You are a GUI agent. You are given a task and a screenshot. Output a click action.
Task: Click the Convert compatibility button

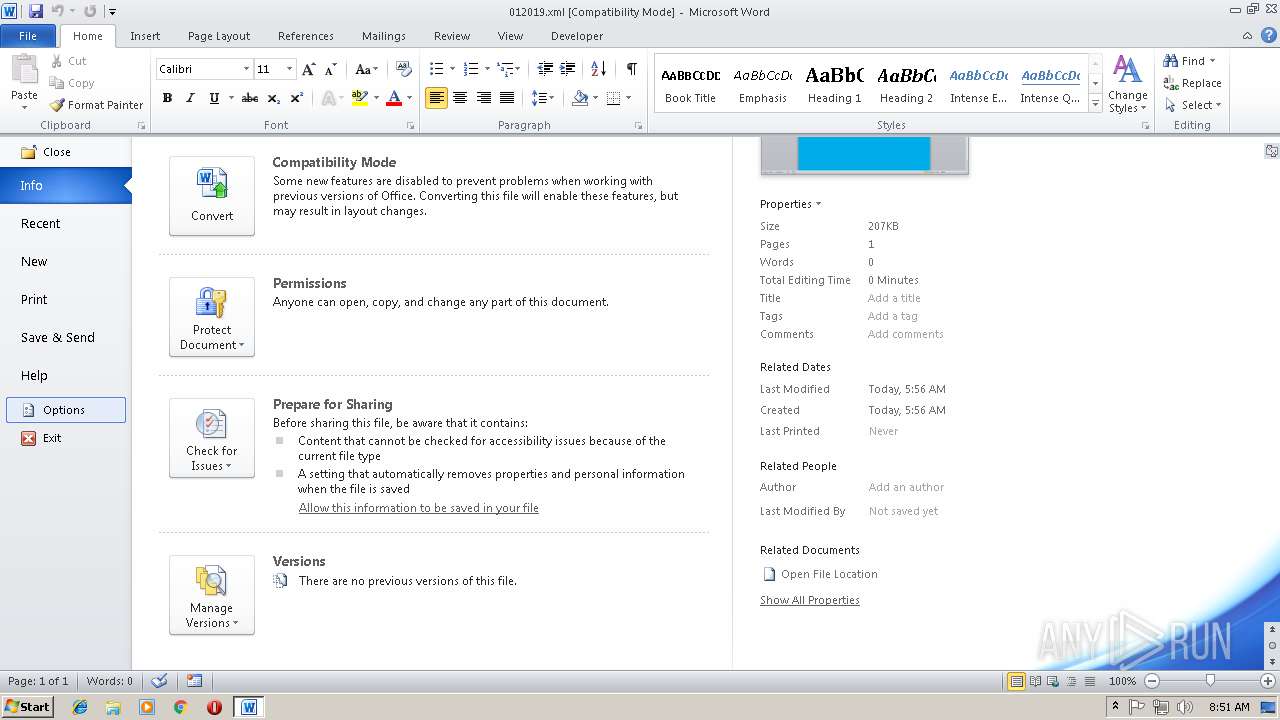212,196
